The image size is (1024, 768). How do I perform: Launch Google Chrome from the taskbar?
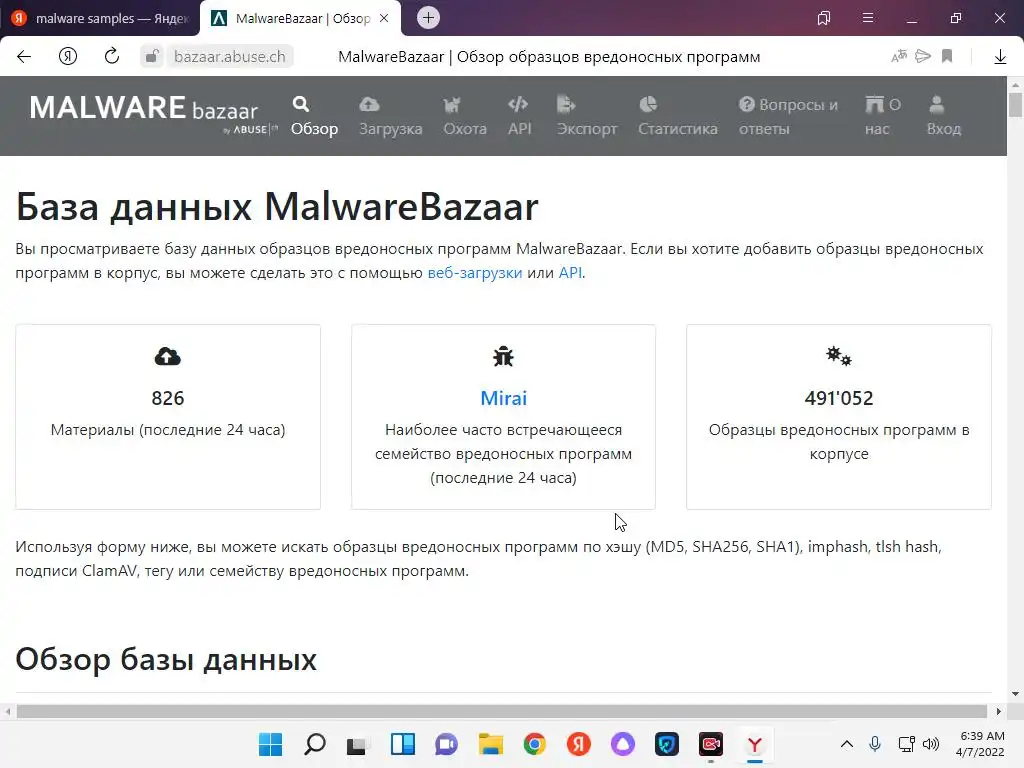pos(535,744)
